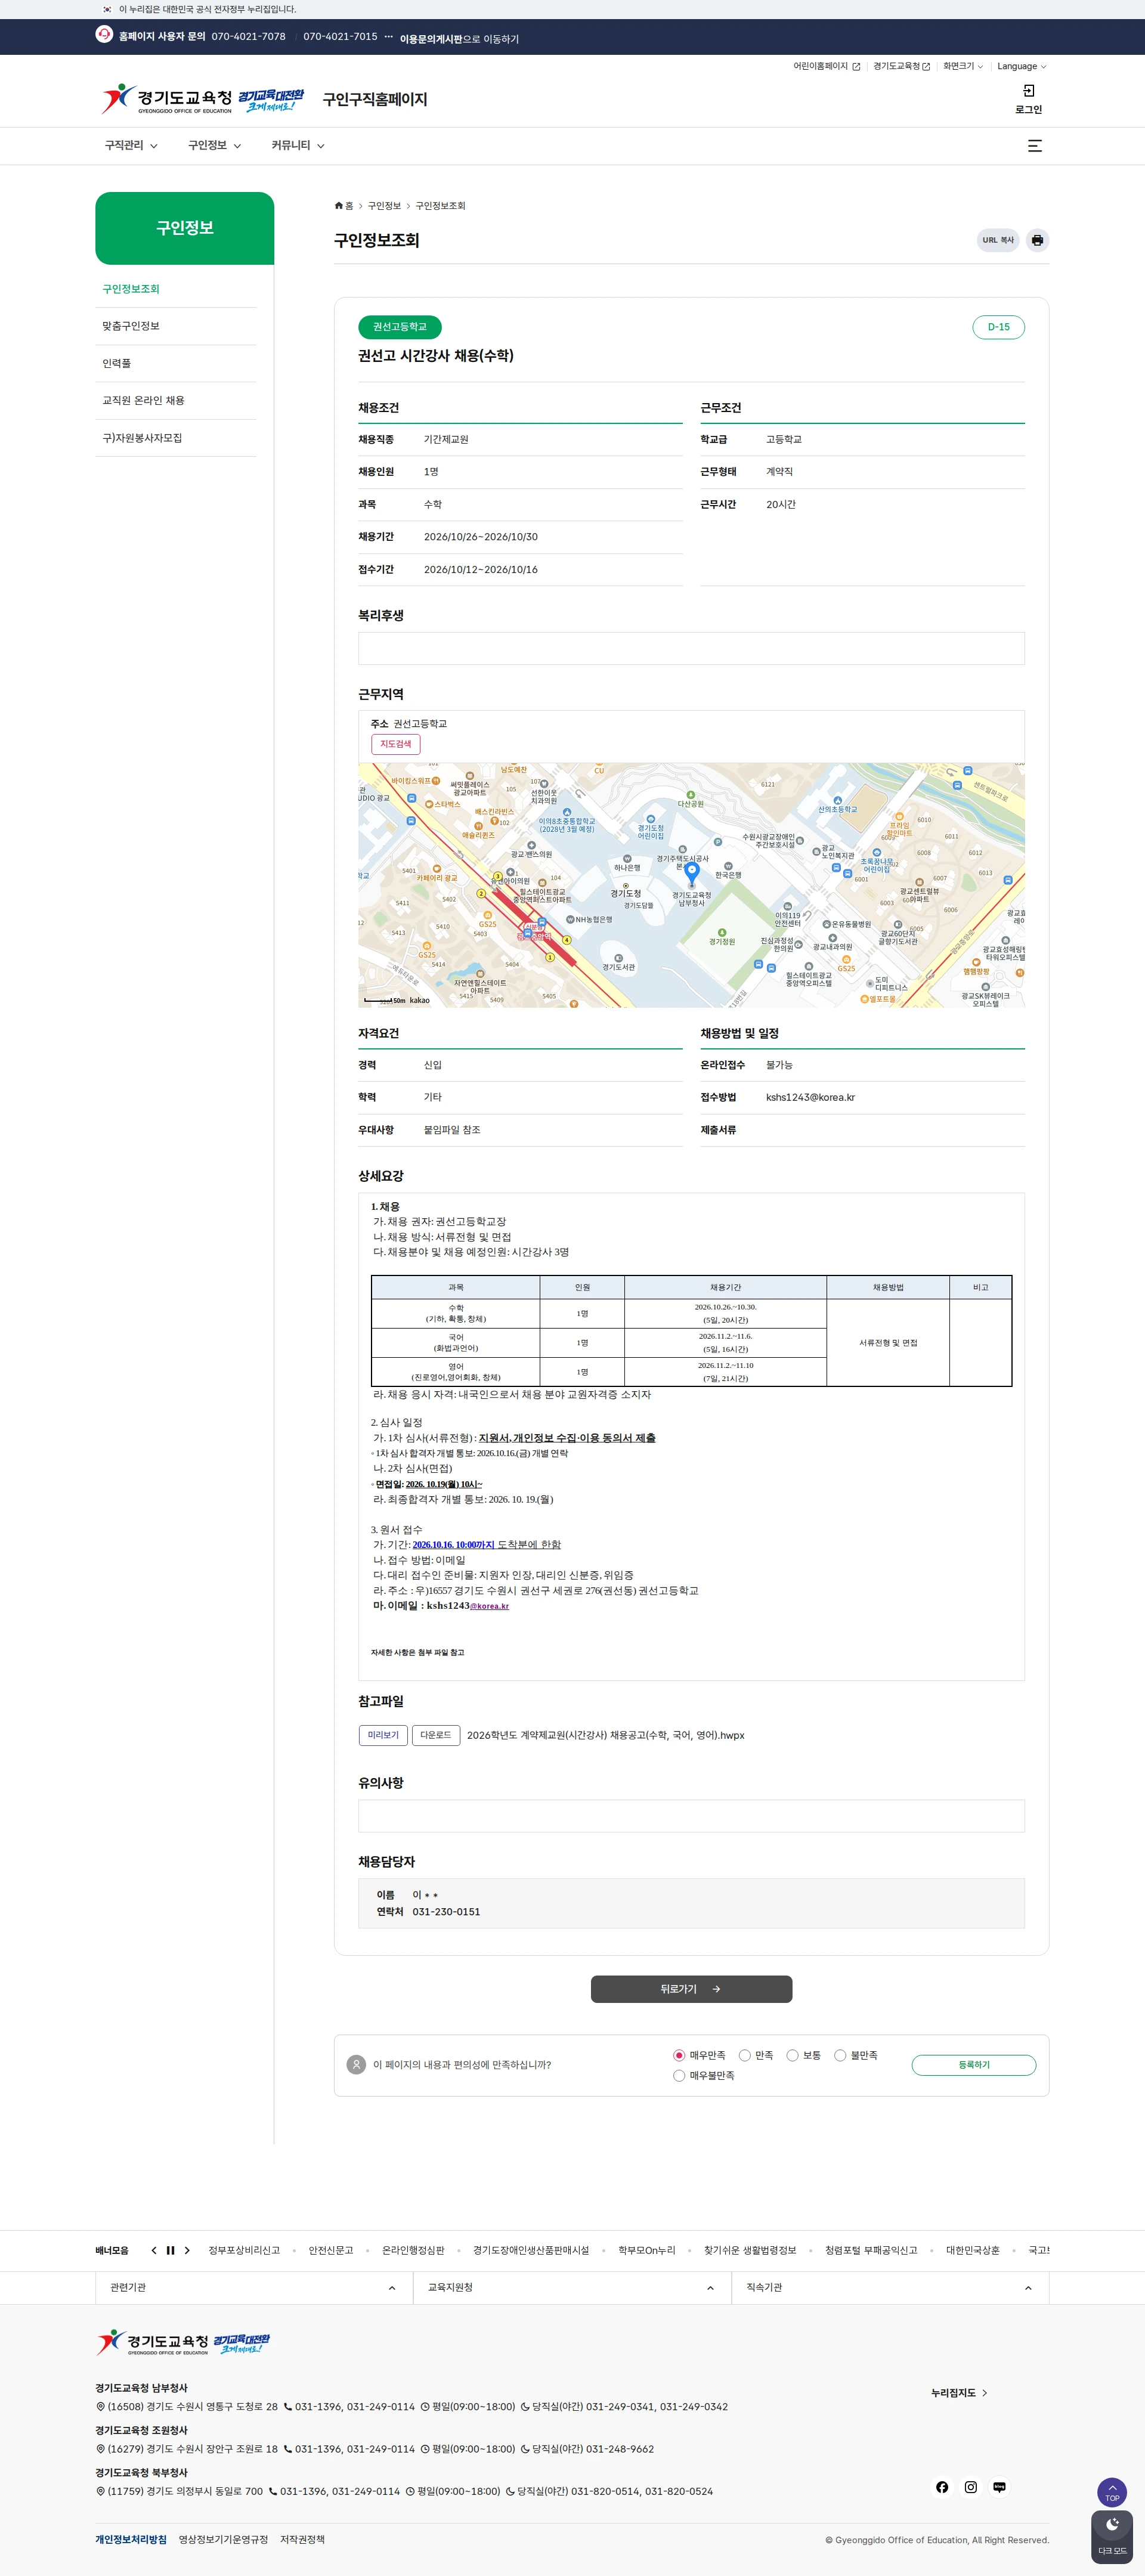Expand the 교육지원청 footer list
Image resolution: width=1145 pixels, height=2576 pixels.
click(x=571, y=2287)
